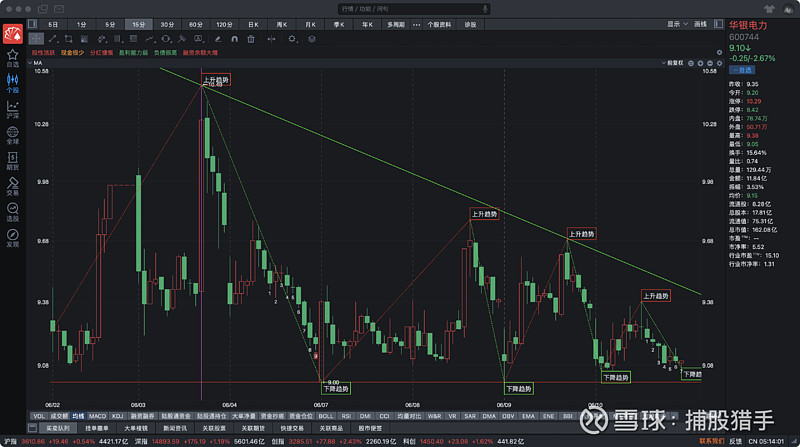Image resolution: width=800 pixels, height=447 pixels.
Task: Click the horizontal adjust tool icon
Action: coord(271,39)
